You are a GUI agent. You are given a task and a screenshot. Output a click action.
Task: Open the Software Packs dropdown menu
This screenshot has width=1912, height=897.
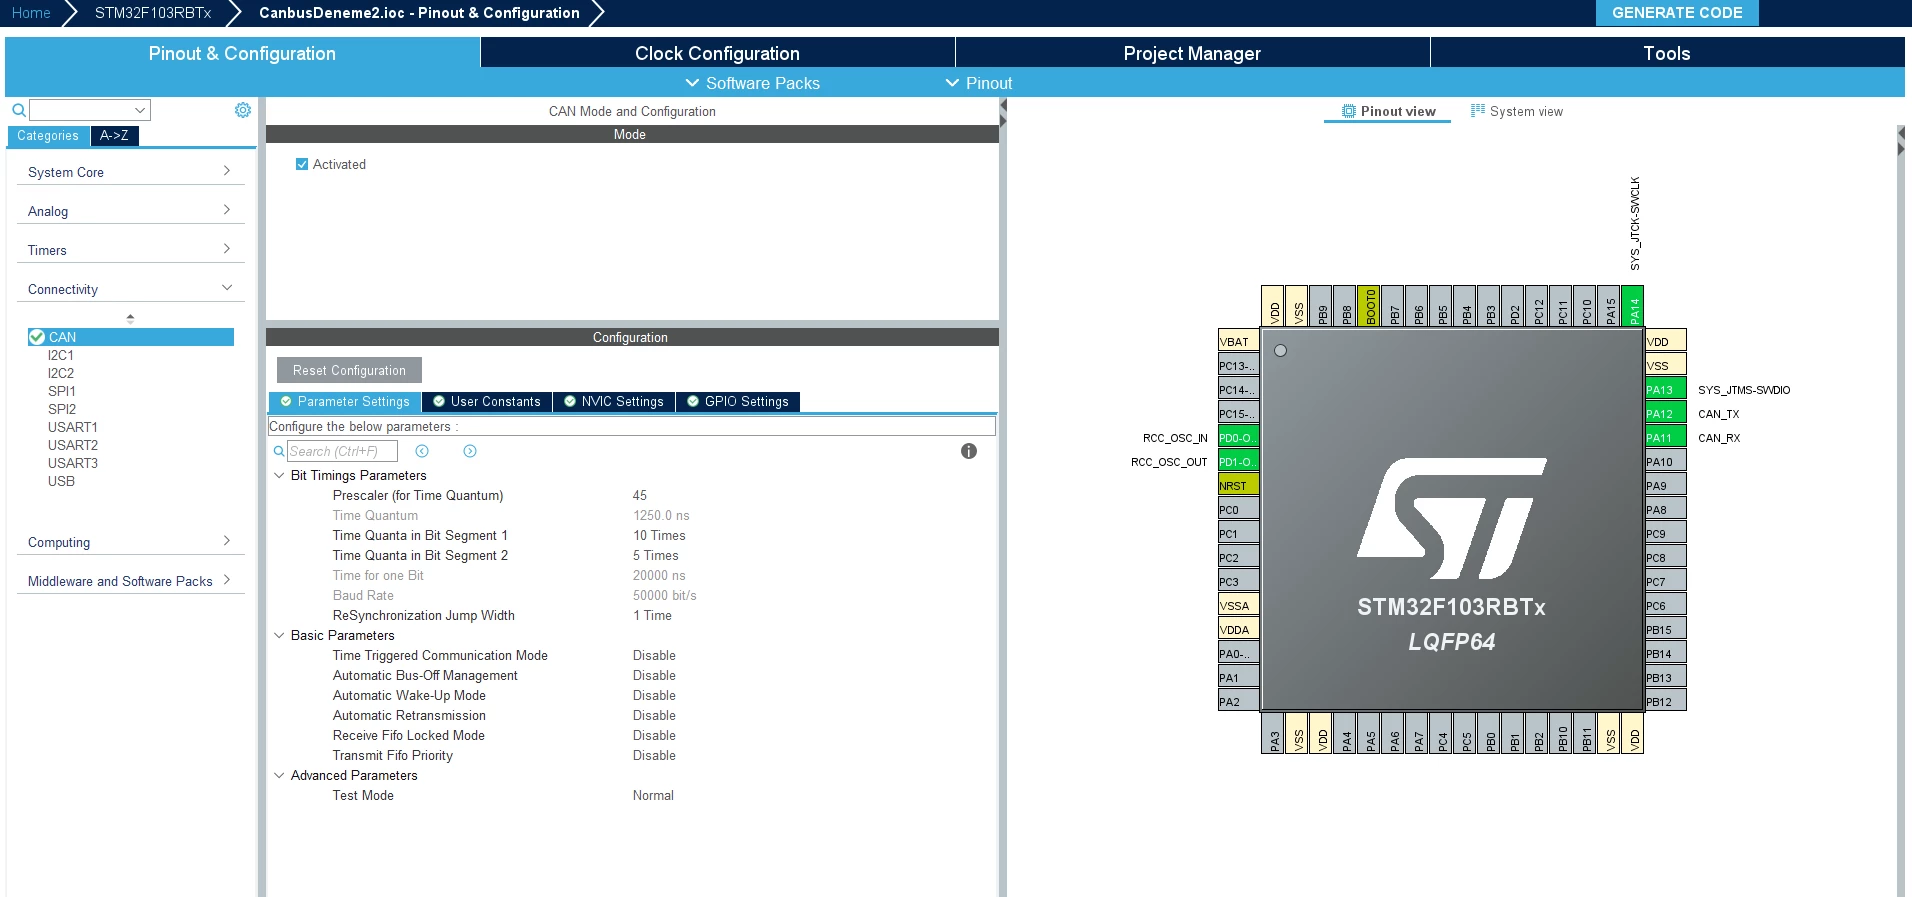(x=753, y=83)
